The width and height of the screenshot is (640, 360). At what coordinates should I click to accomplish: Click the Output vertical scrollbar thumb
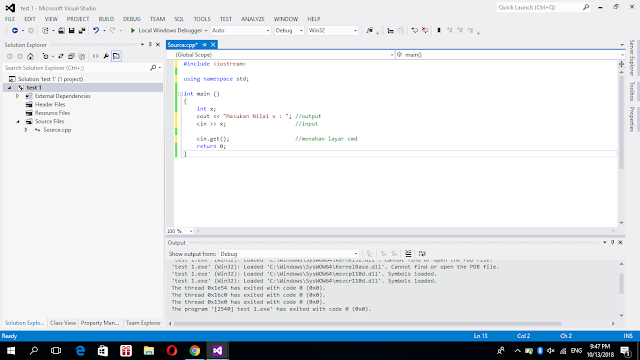tap(621, 284)
